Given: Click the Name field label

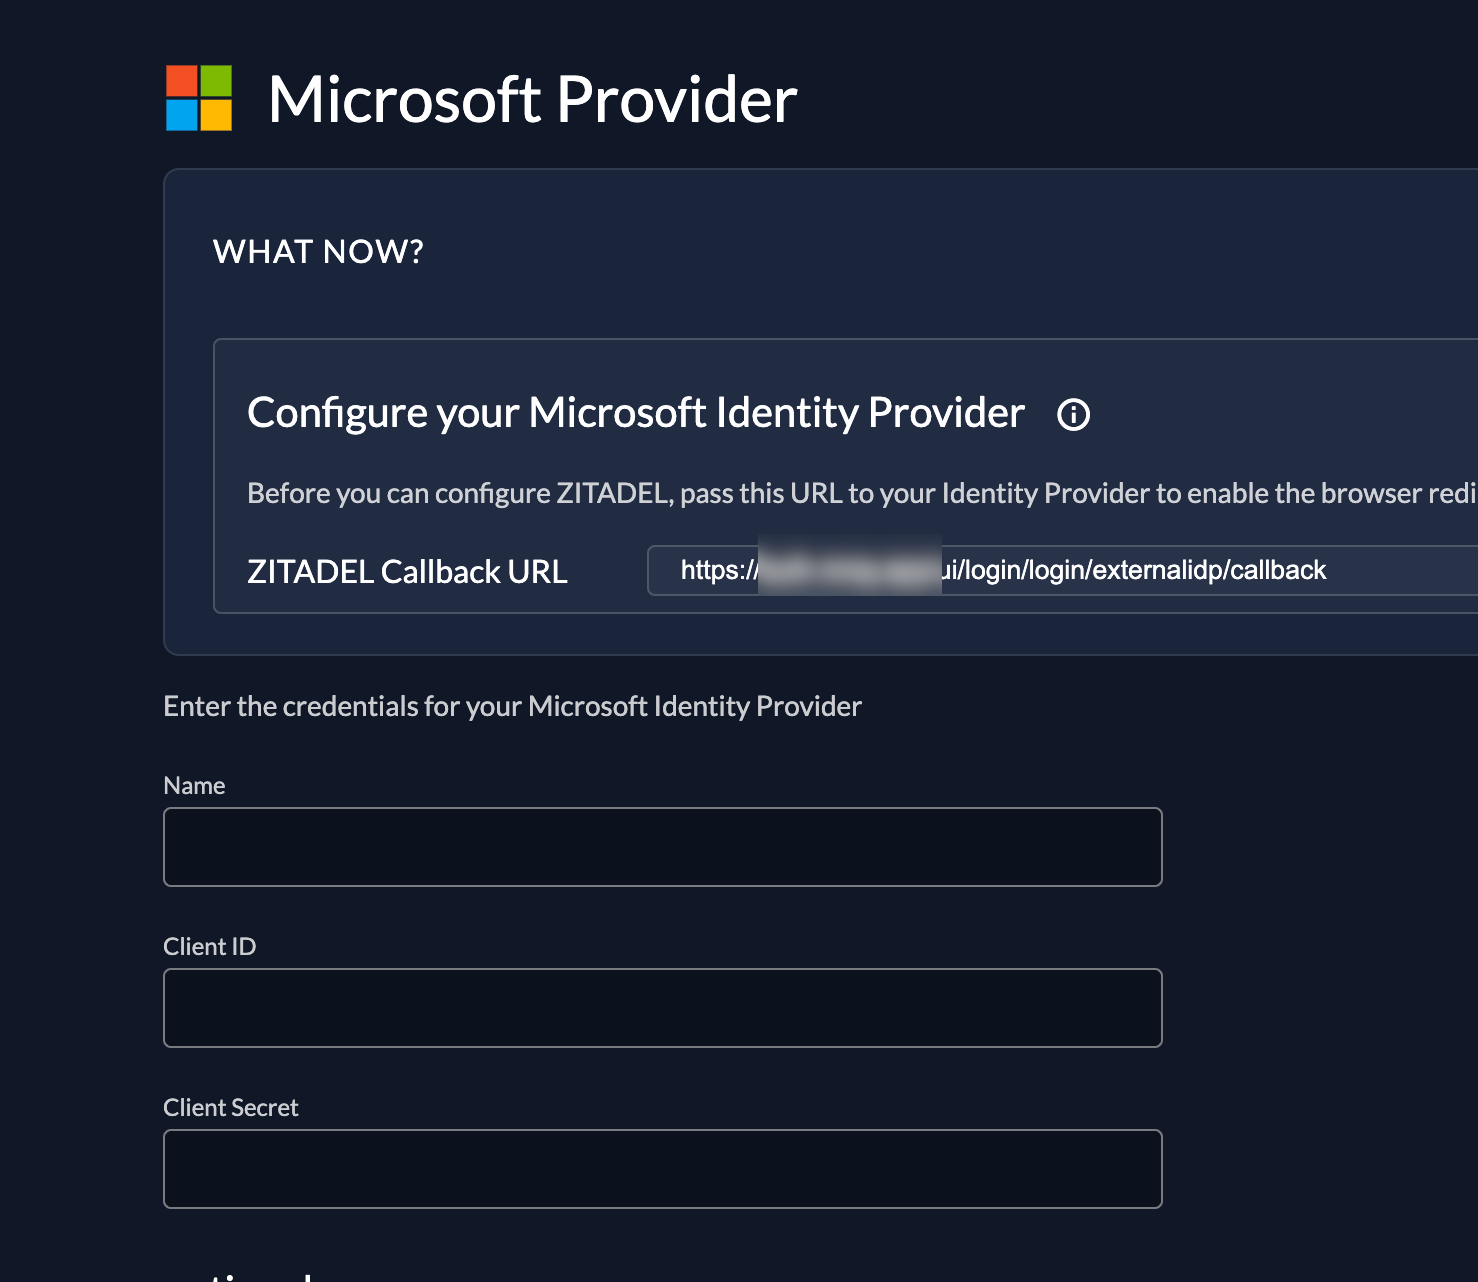Looking at the screenshot, I should point(194,785).
